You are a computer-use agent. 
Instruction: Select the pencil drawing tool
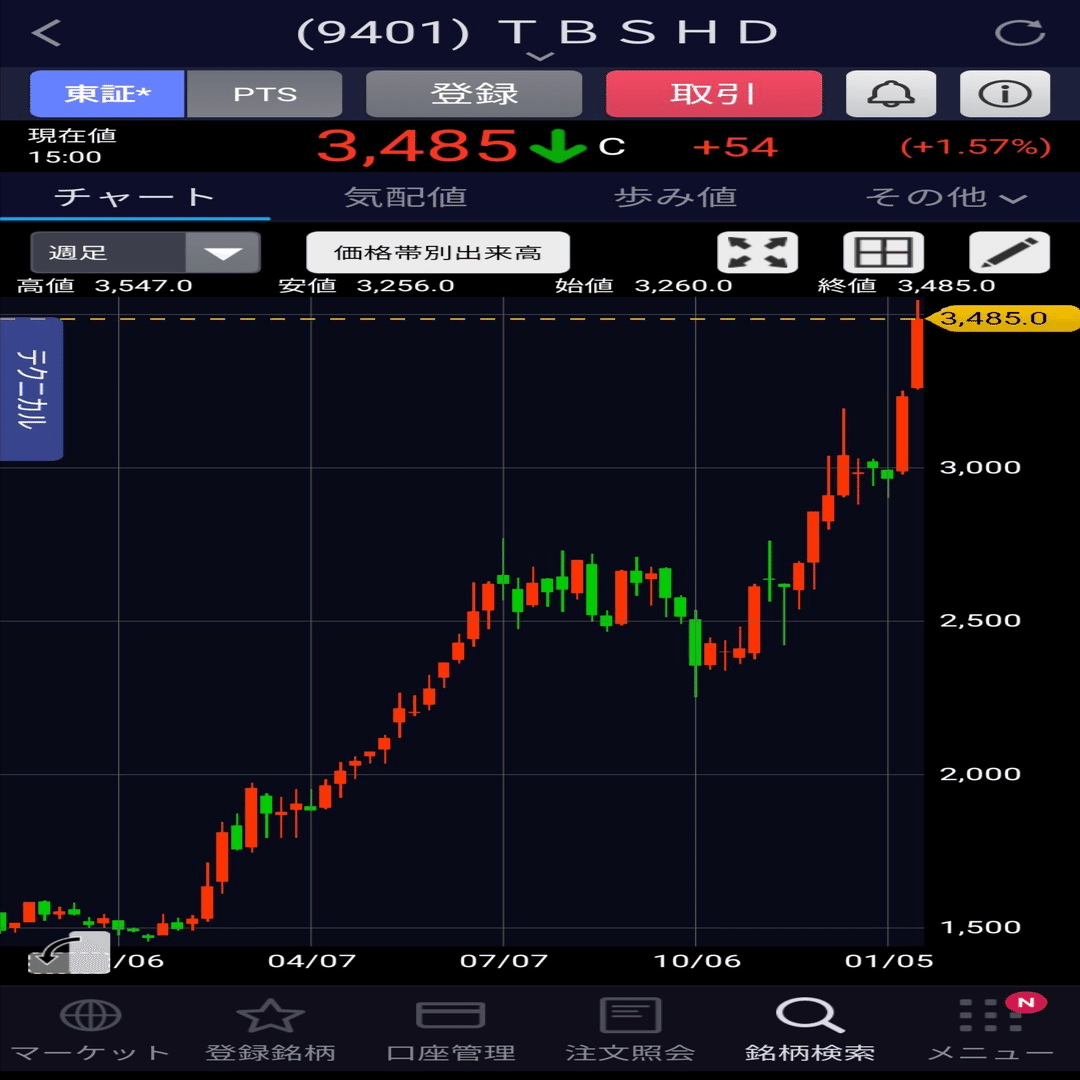point(1009,252)
